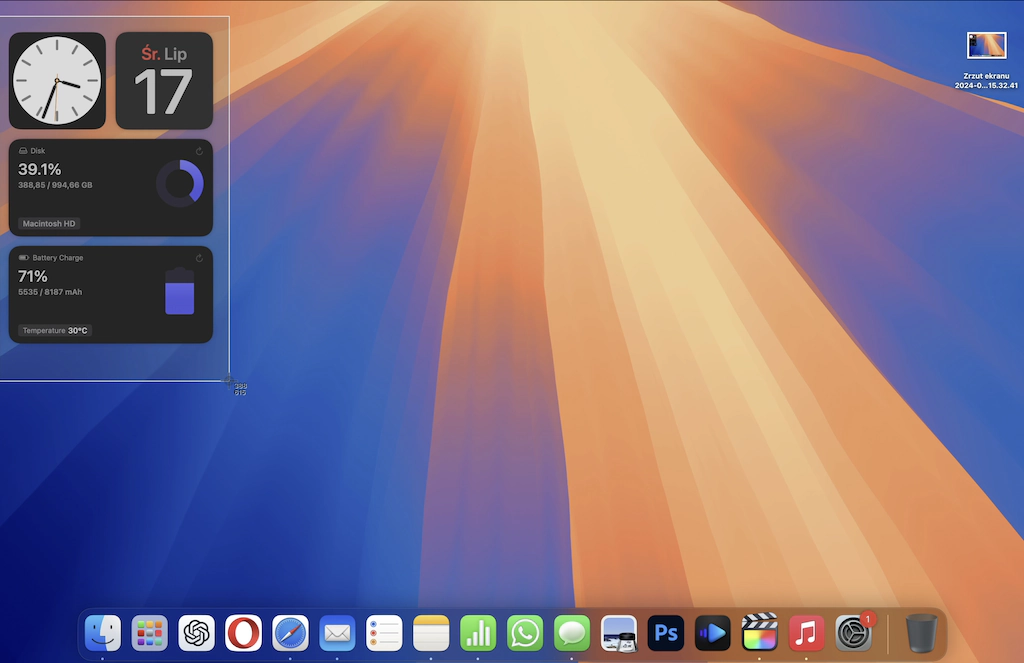
Task: Open System Settings with notification badge
Action: coord(854,633)
